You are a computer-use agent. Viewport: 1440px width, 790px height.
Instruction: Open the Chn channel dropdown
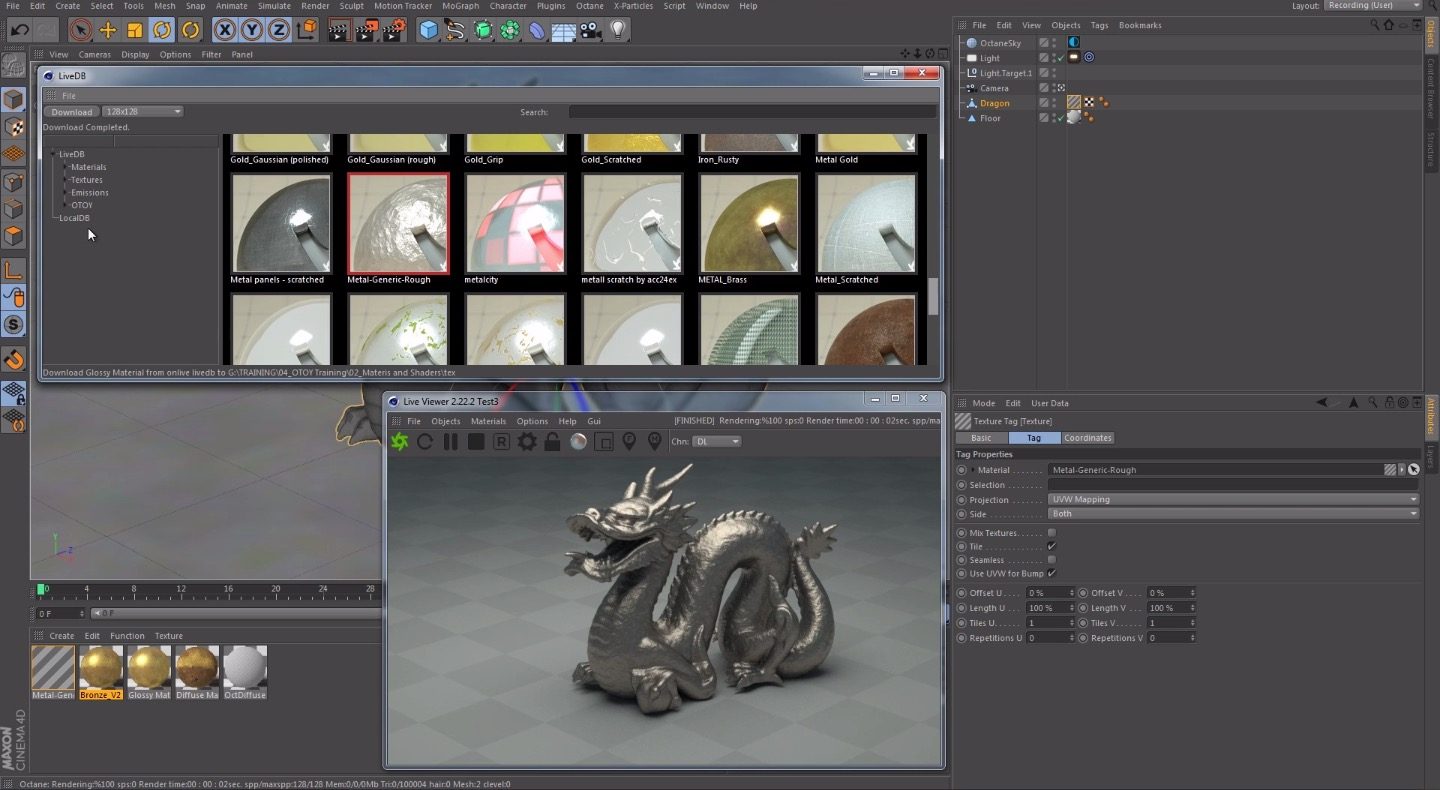coord(717,441)
